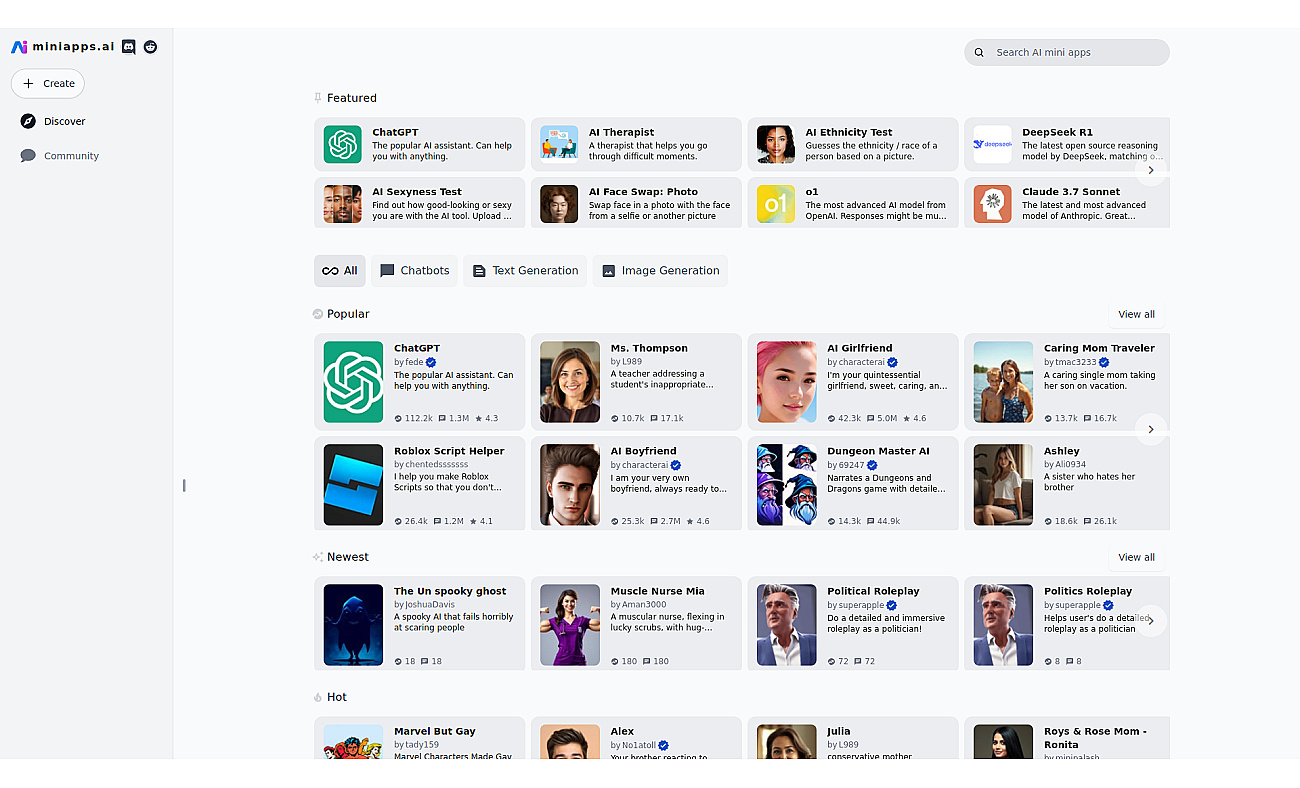Select the Image Generation filter tab

(x=660, y=271)
